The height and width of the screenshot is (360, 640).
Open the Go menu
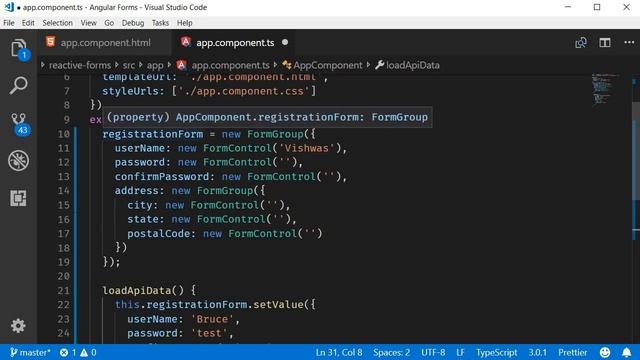click(x=109, y=23)
